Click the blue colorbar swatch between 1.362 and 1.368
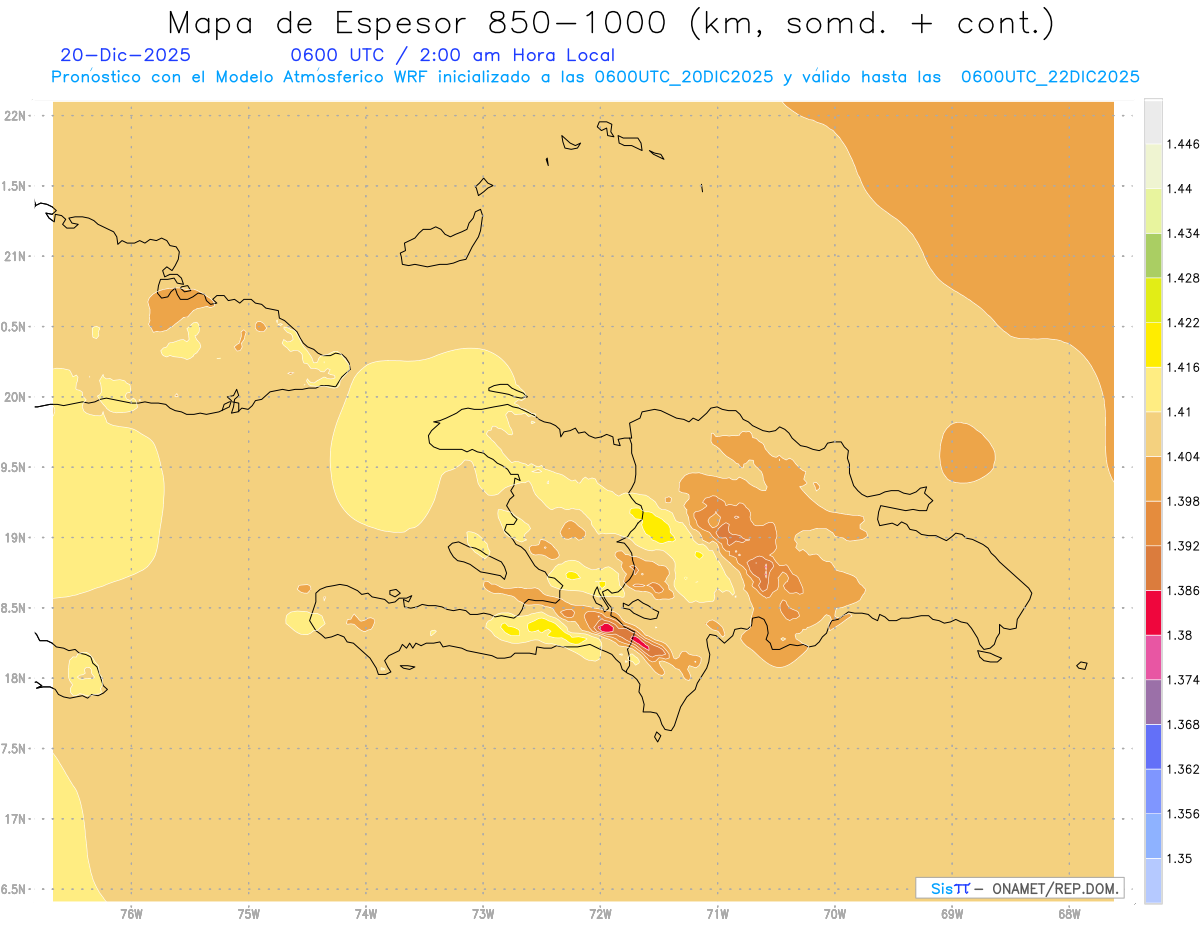Image resolution: width=1200 pixels, height=927 pixels. [1153, 746]
